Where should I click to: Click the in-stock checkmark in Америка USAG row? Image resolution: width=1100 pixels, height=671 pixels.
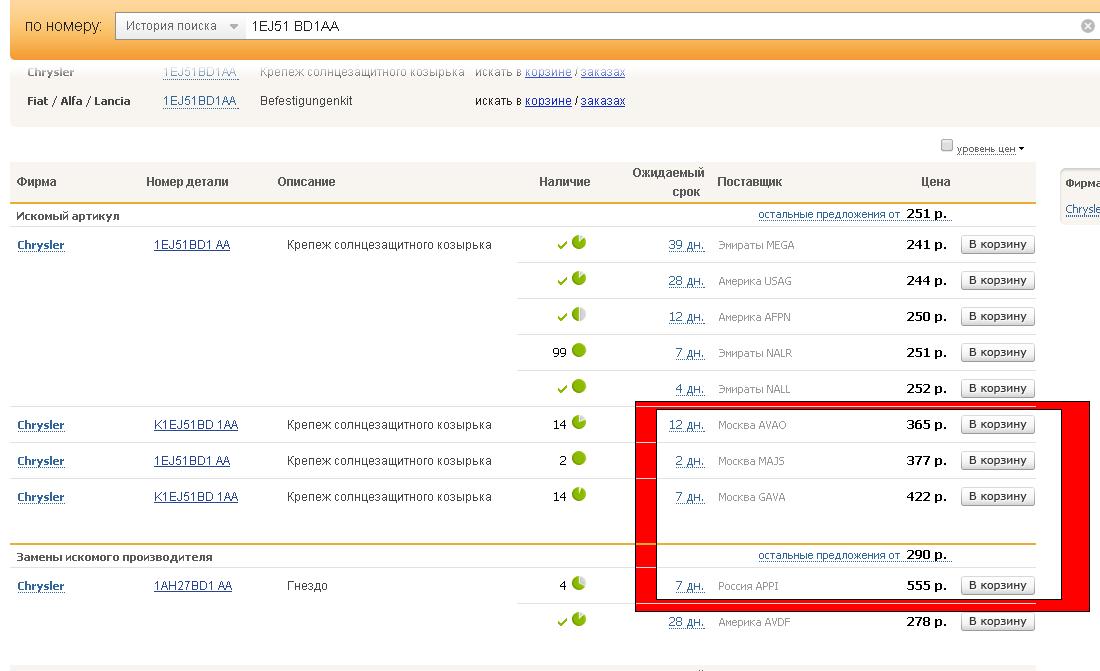point(562,281)
